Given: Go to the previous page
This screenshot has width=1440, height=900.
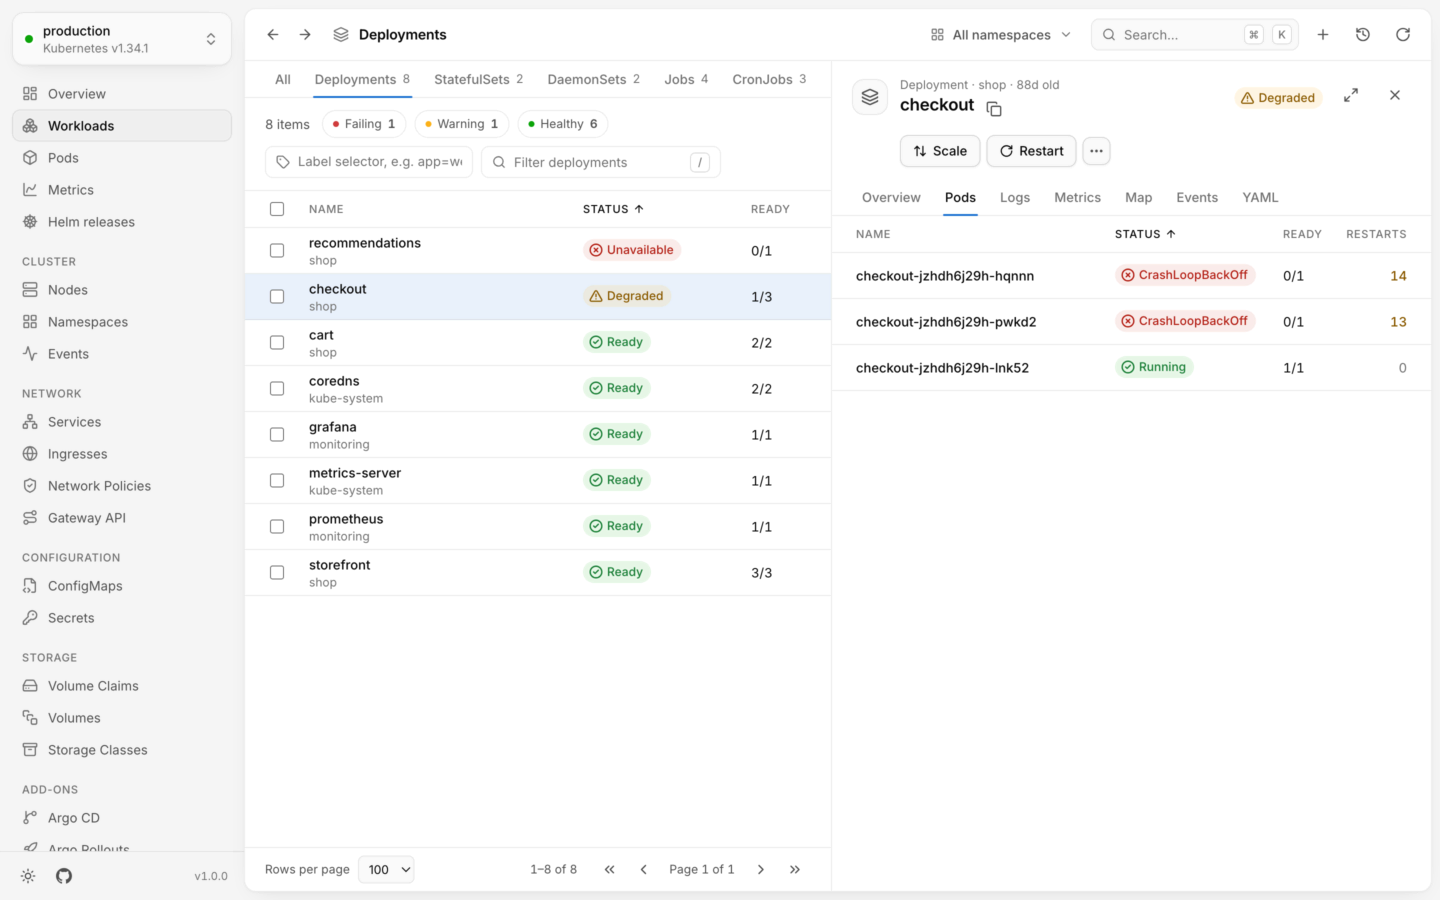Looking at the screenshot, I should tap(644, 869).
